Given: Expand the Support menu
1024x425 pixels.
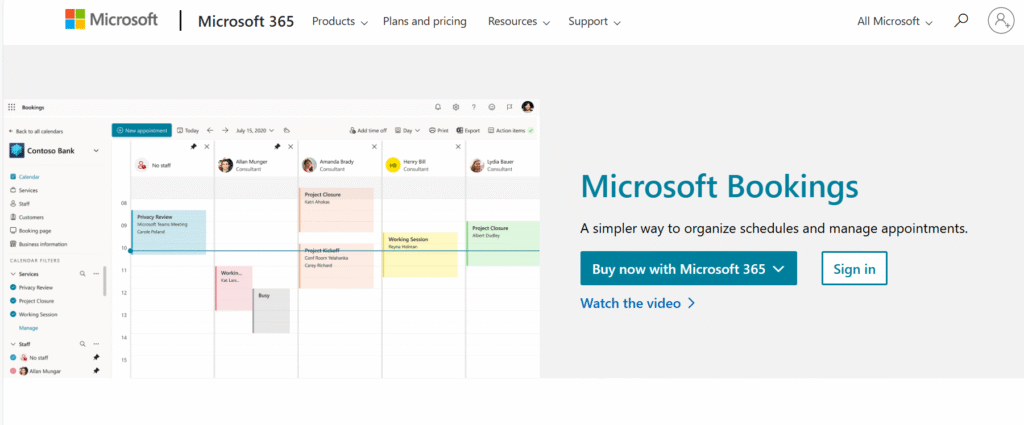Looking at the screenshot, I should (x=594, y=22).
